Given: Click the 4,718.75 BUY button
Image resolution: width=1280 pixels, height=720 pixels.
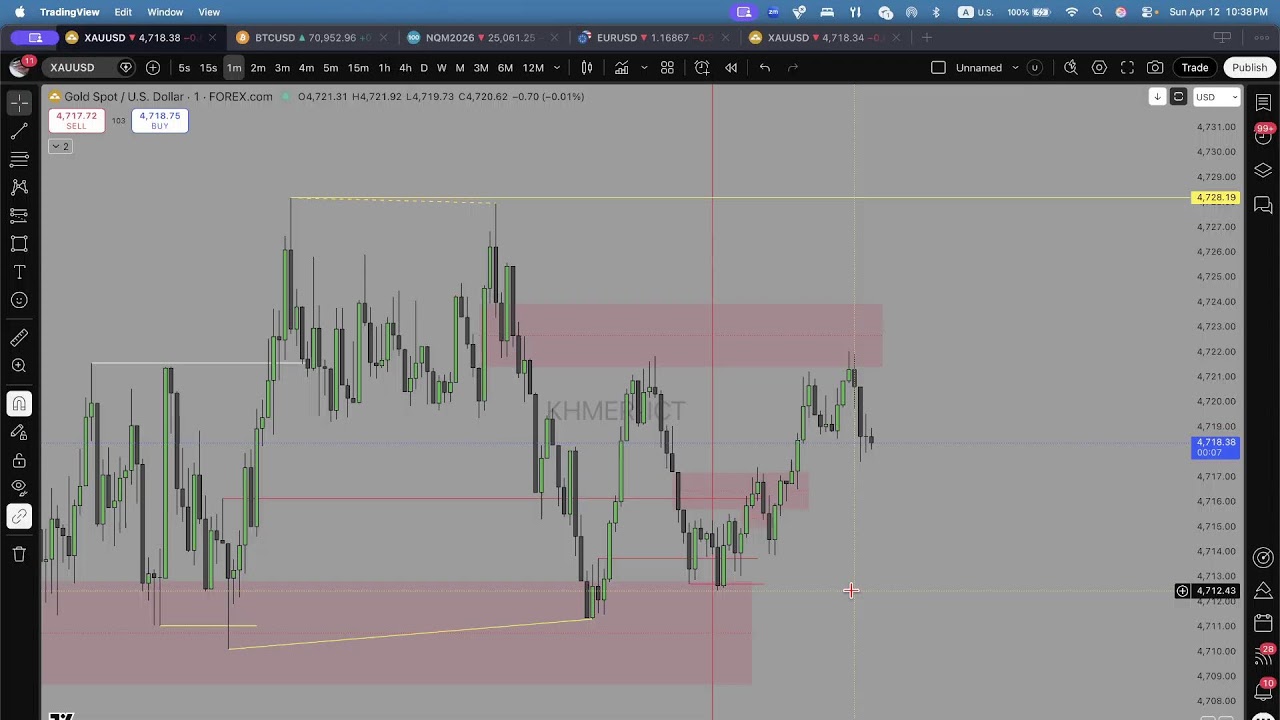Looking at the screenshot, I should (160, 120).
